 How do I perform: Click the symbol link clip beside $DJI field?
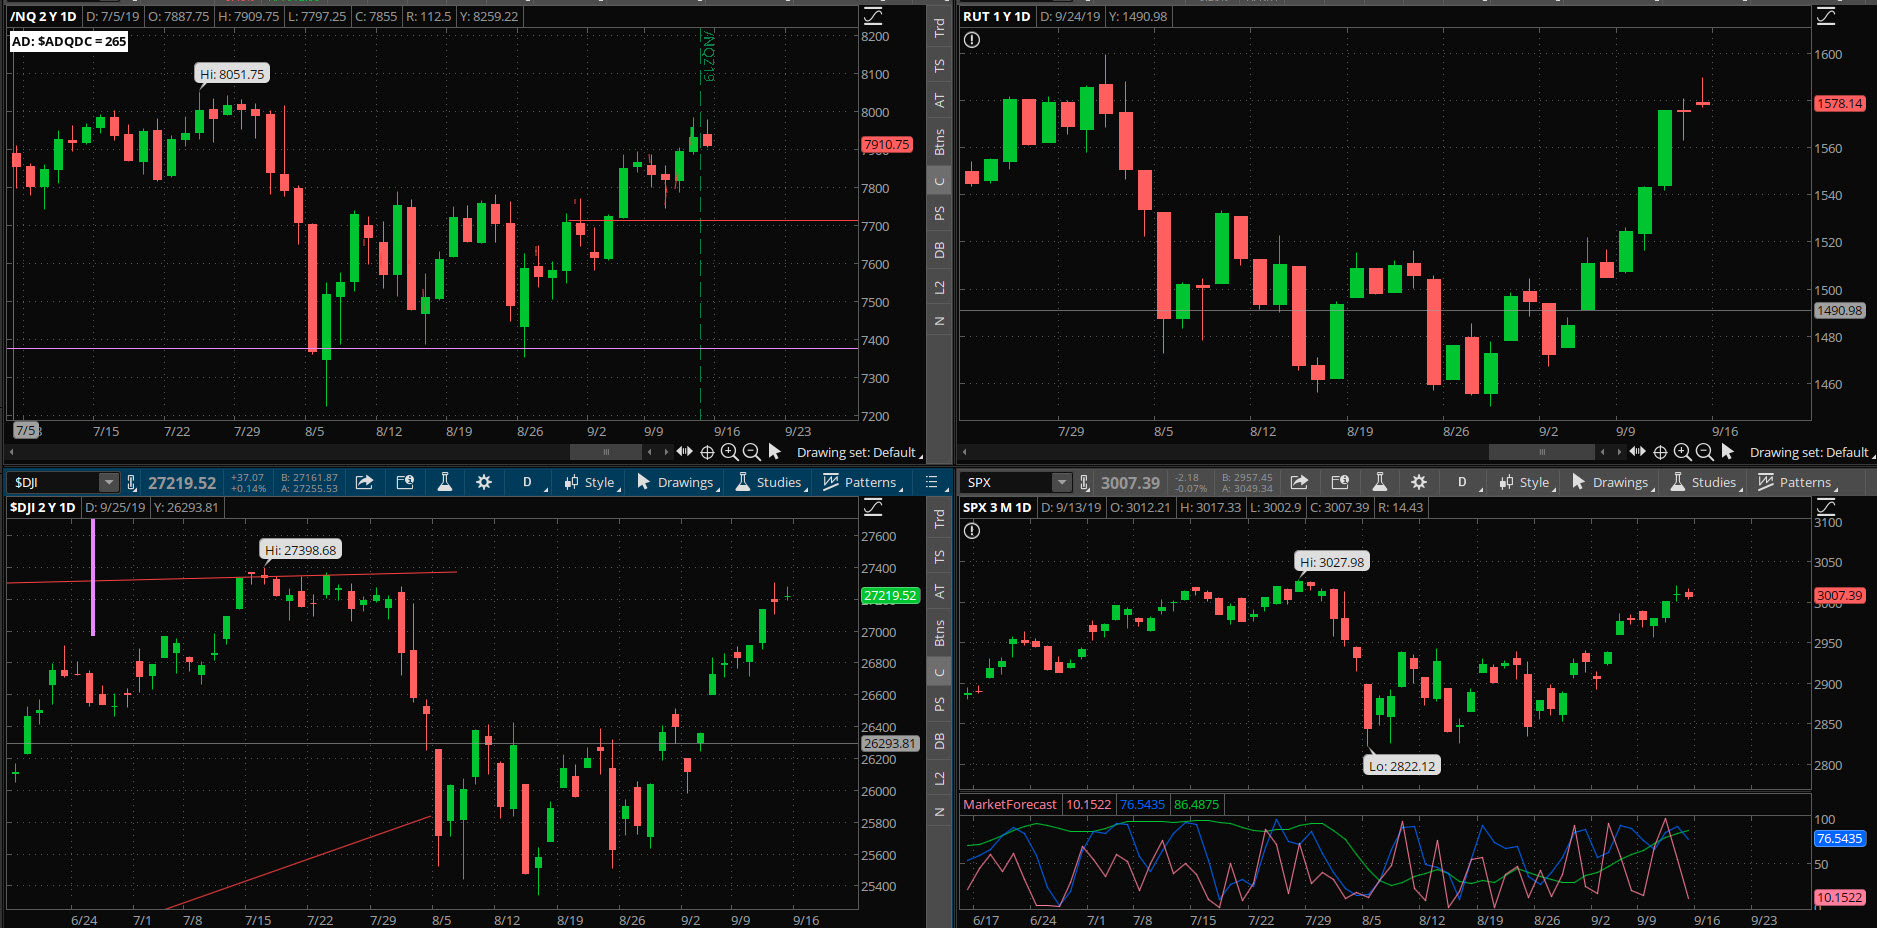[x=131, y=483]
